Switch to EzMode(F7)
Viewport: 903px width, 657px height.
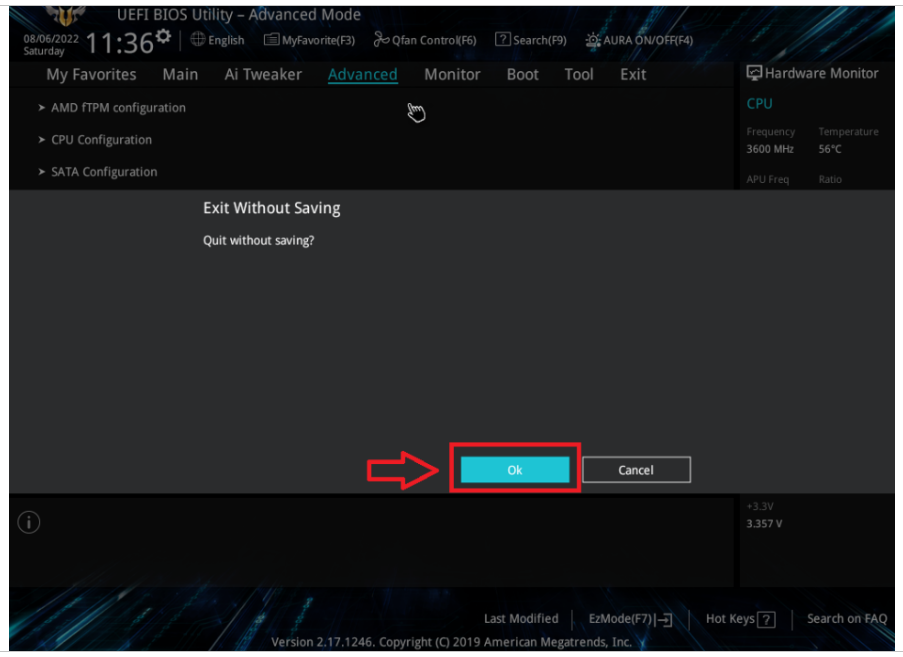coord(630,619)
